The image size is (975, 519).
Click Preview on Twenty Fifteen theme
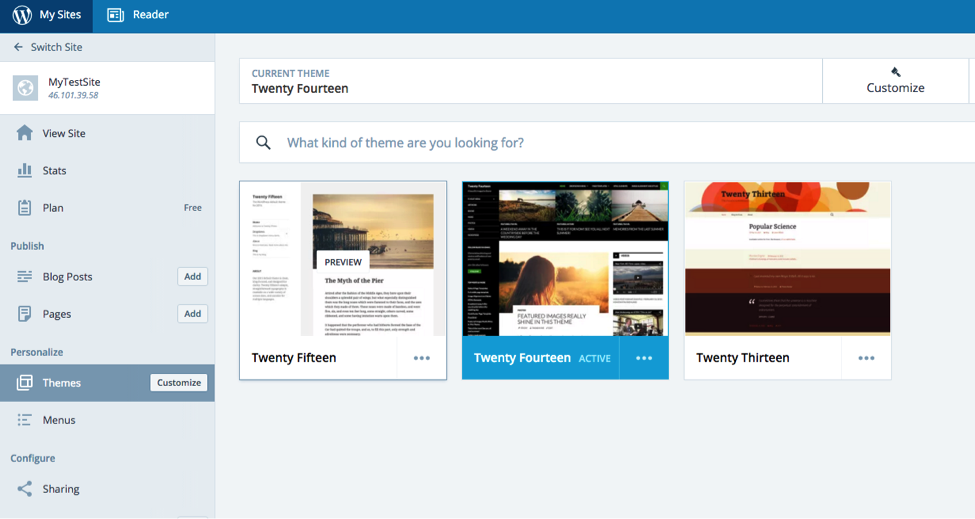343,262
